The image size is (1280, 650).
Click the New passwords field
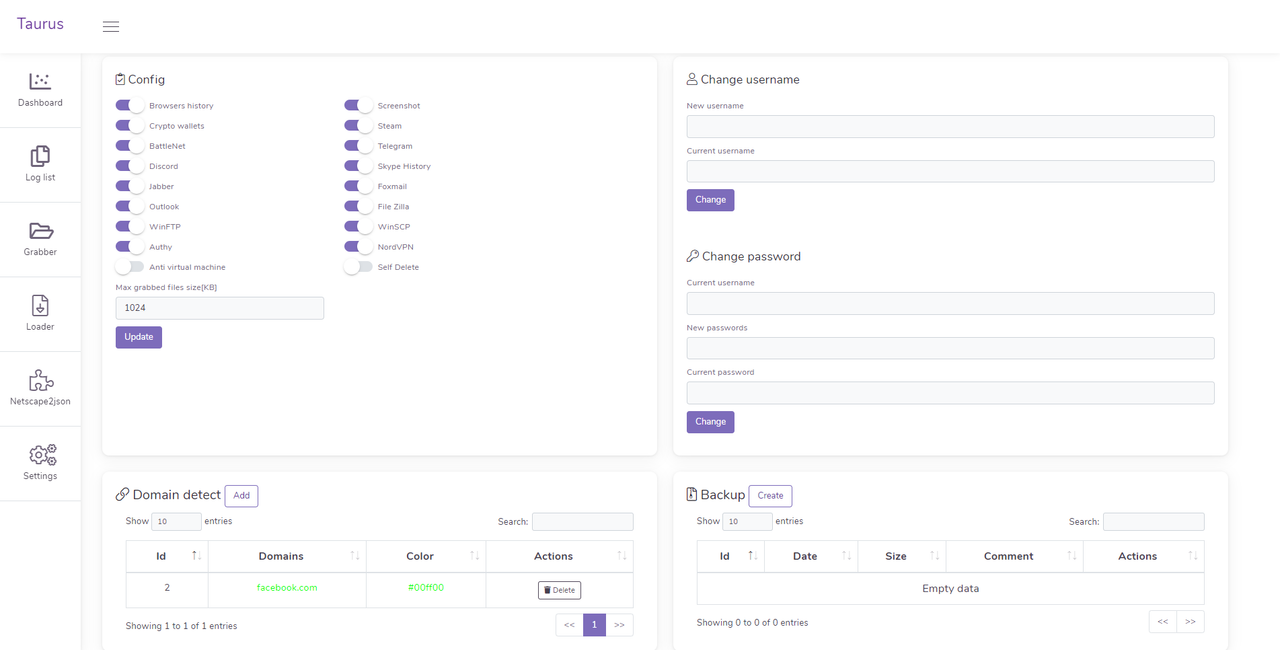pyautogui.click(x=950, y=348)
